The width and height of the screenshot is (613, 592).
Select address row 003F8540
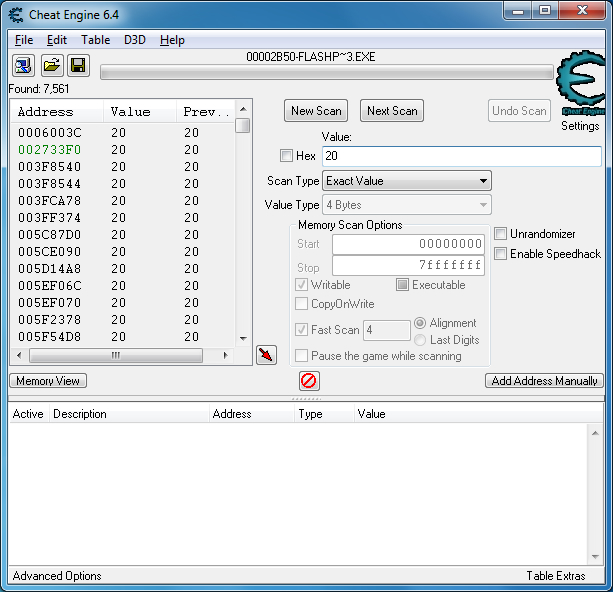tap(123, 167)
